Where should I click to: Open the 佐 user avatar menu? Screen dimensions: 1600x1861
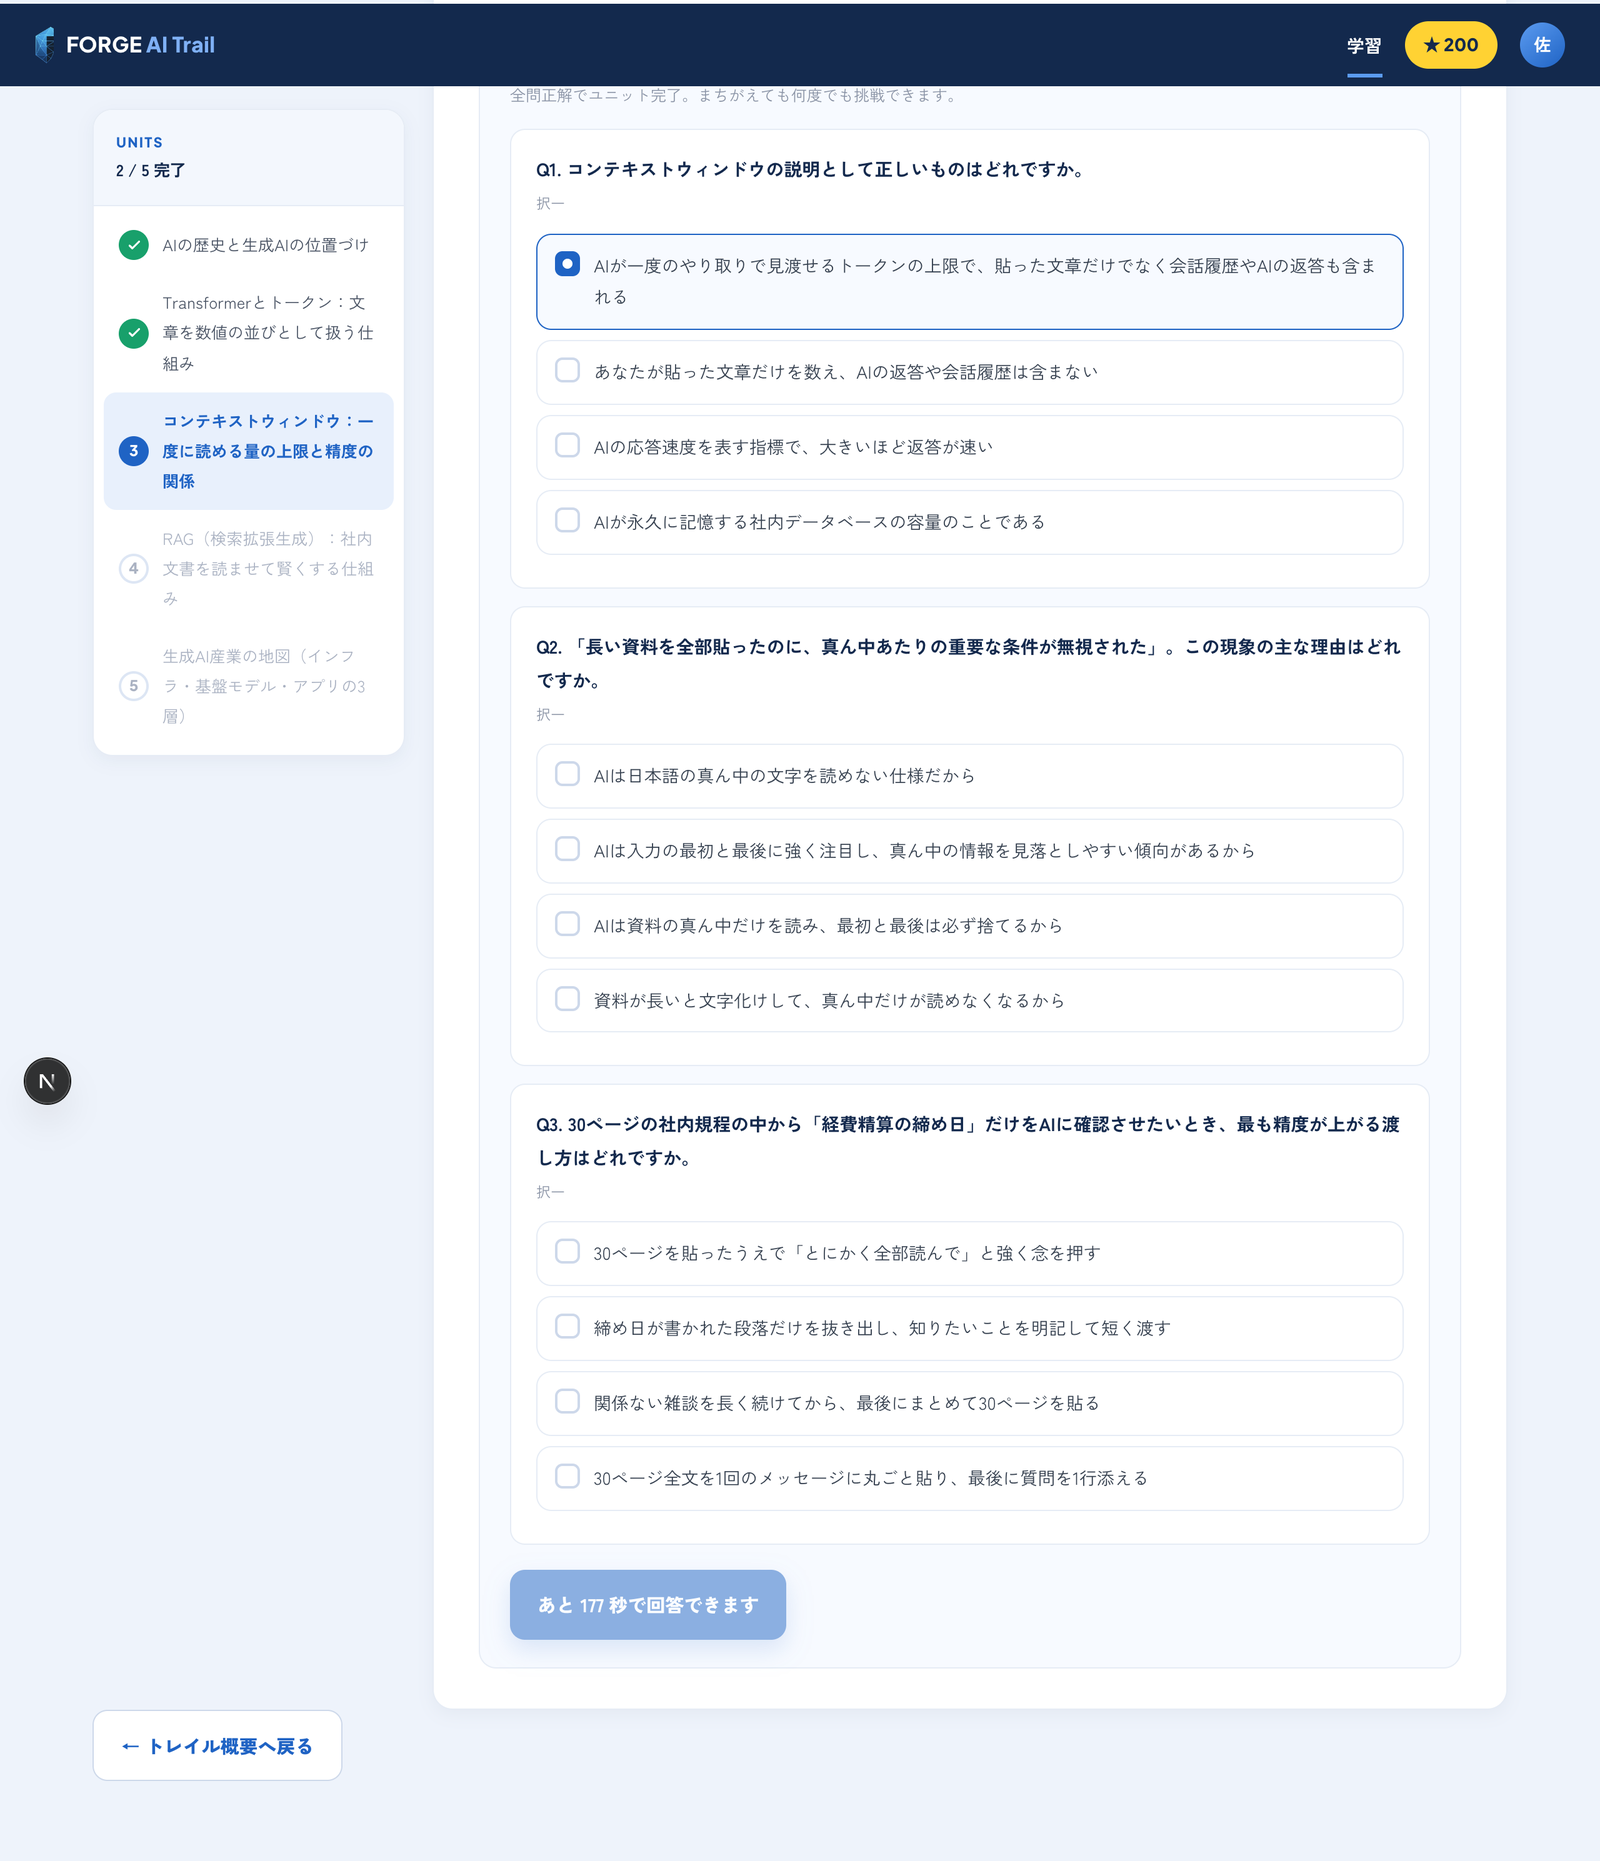point(1542,45)
